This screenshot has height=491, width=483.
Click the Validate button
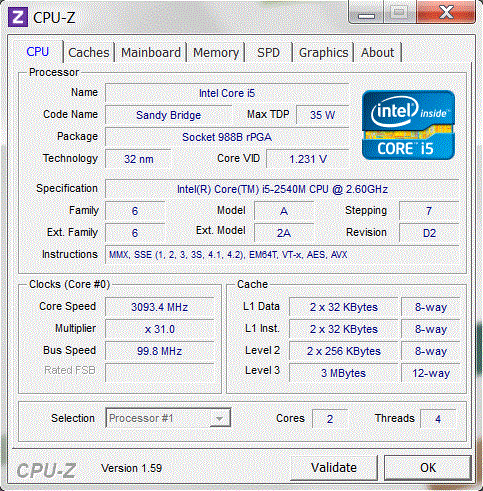(x=334, y=467)
